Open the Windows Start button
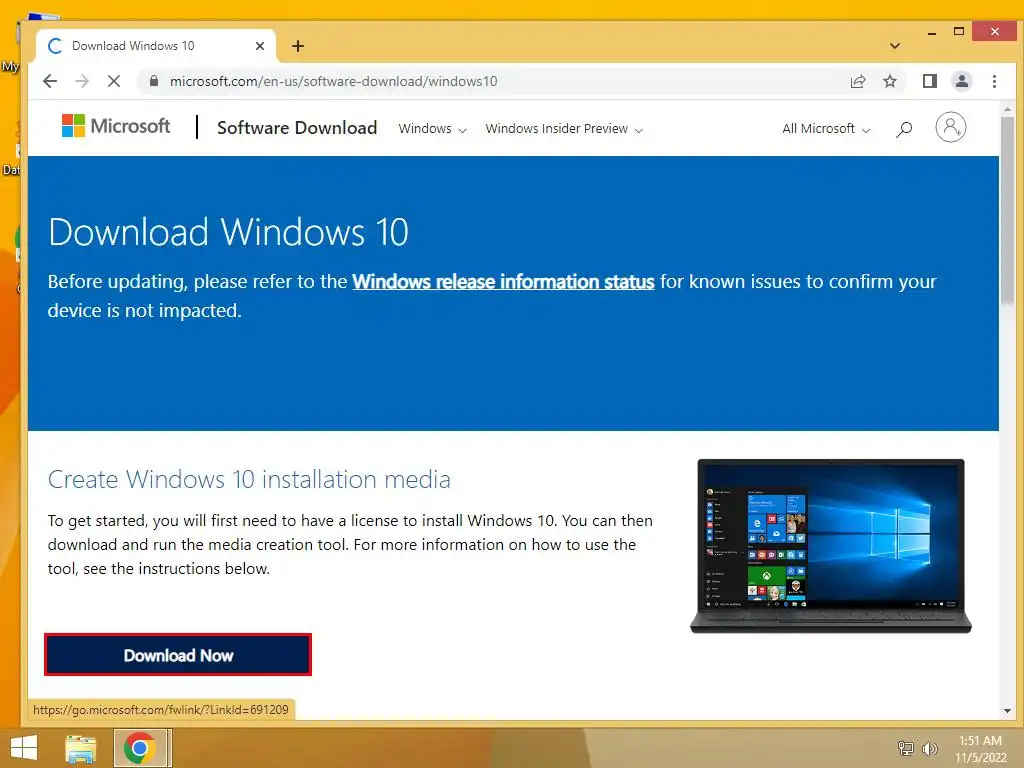Image resolution: width=1024 pixels, height=768 pixels. click(24, 747)
